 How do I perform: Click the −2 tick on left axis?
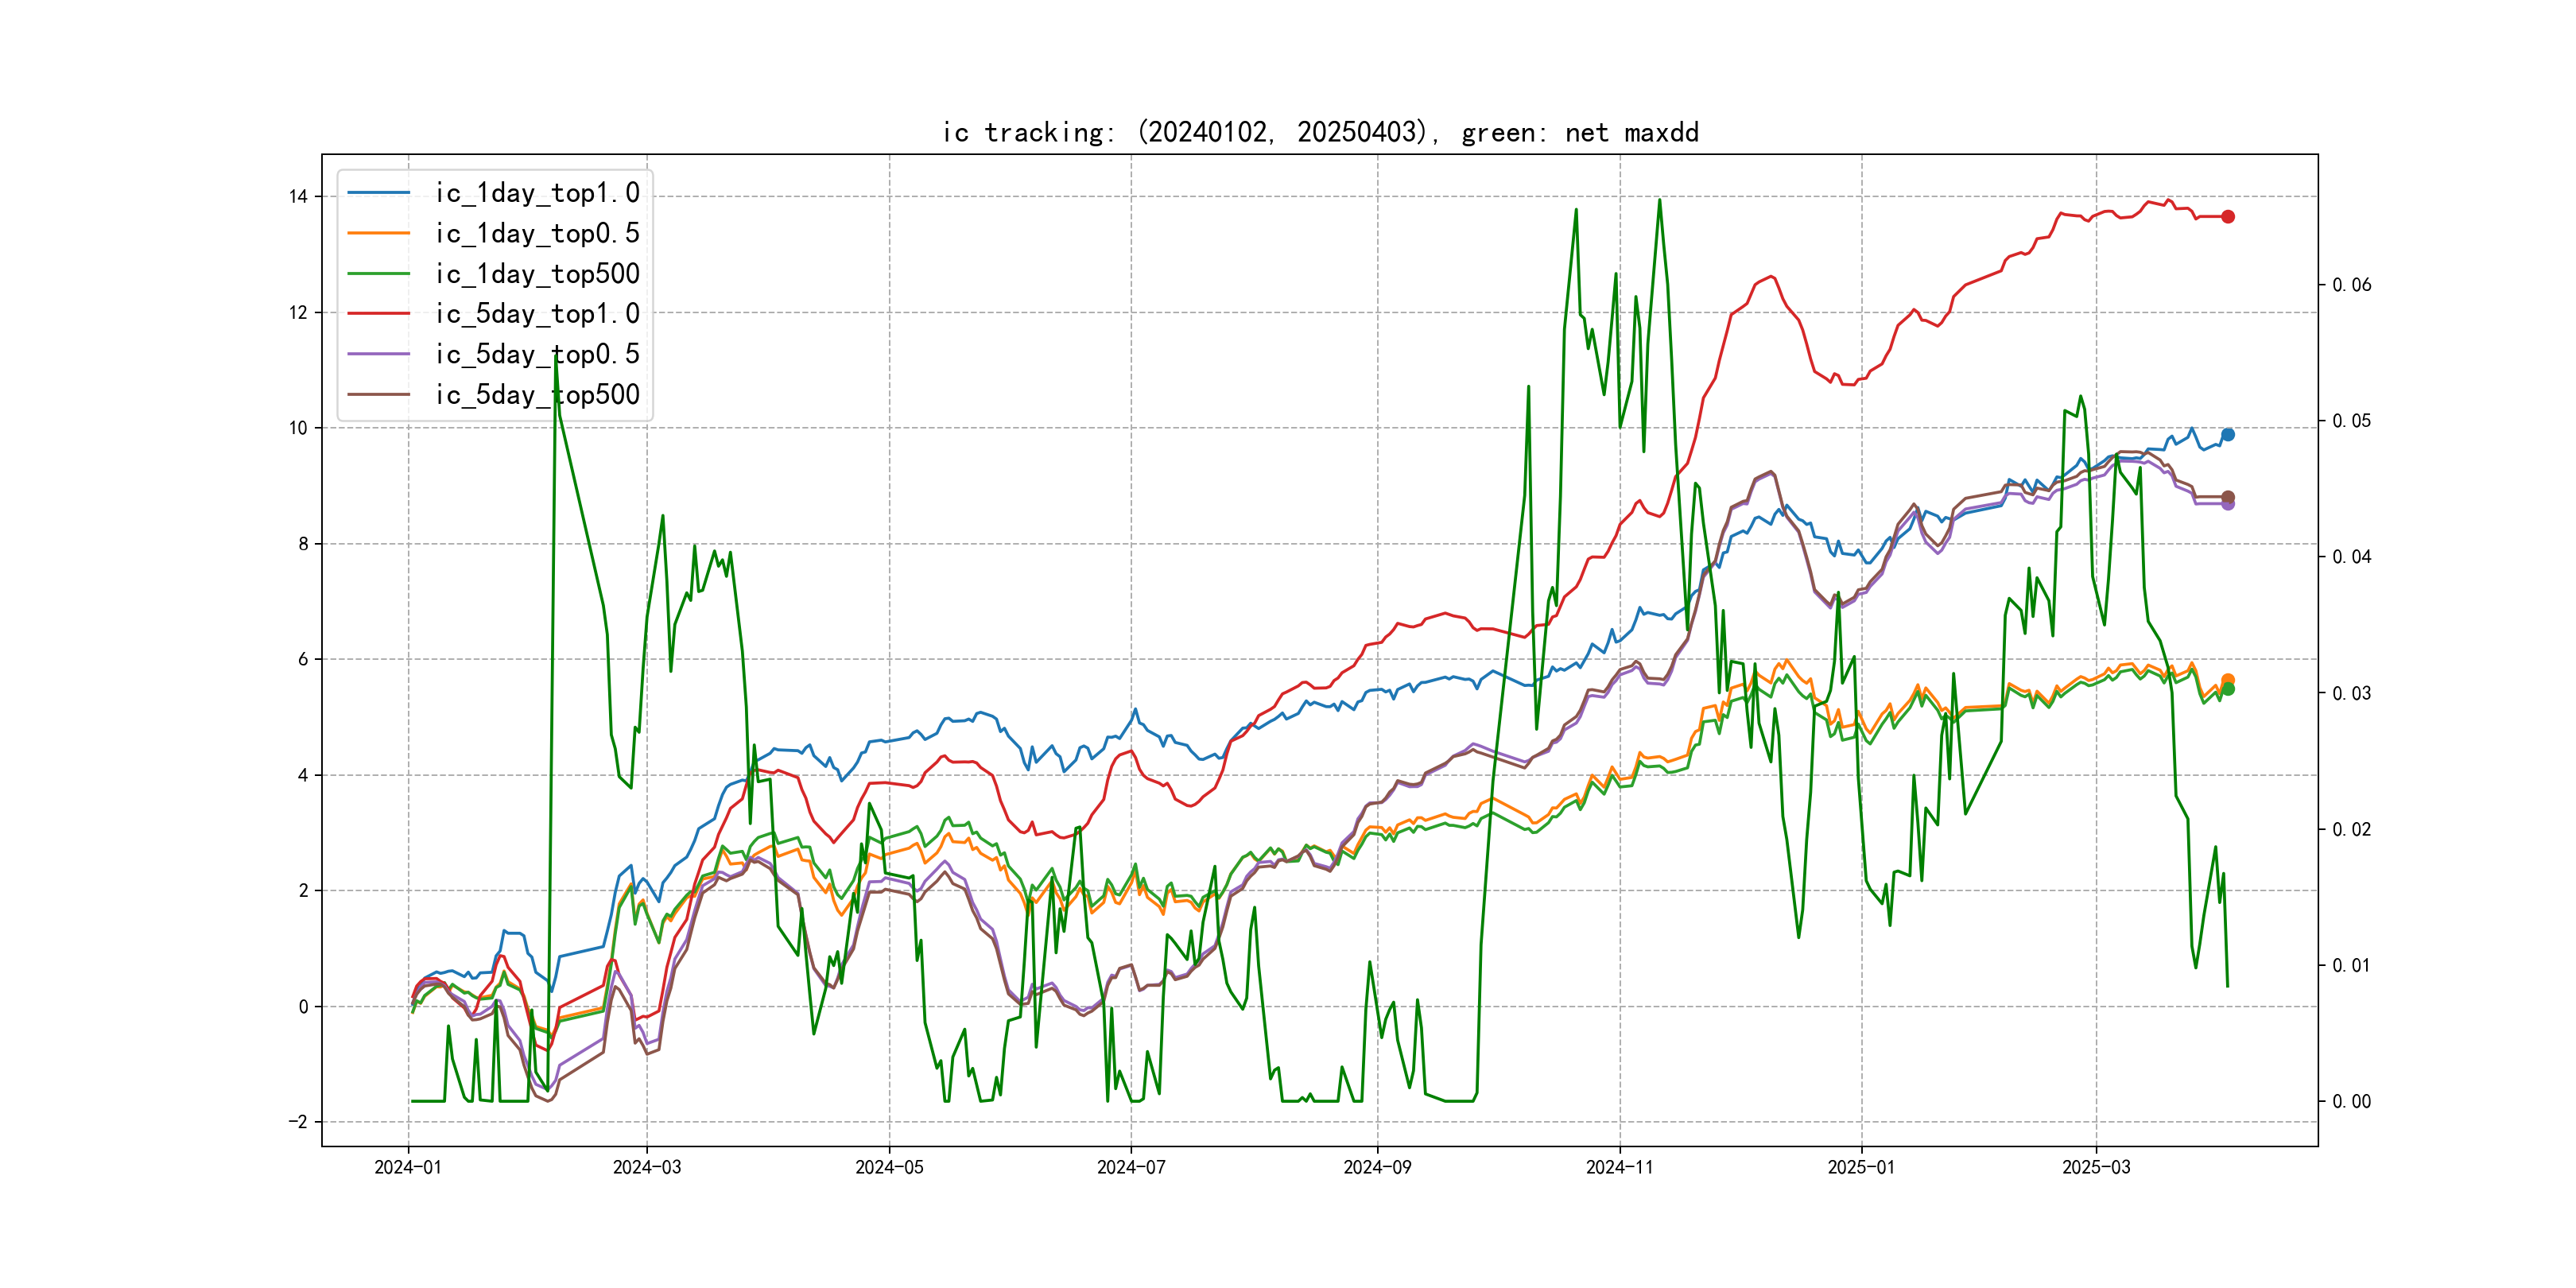(298, 1122)
